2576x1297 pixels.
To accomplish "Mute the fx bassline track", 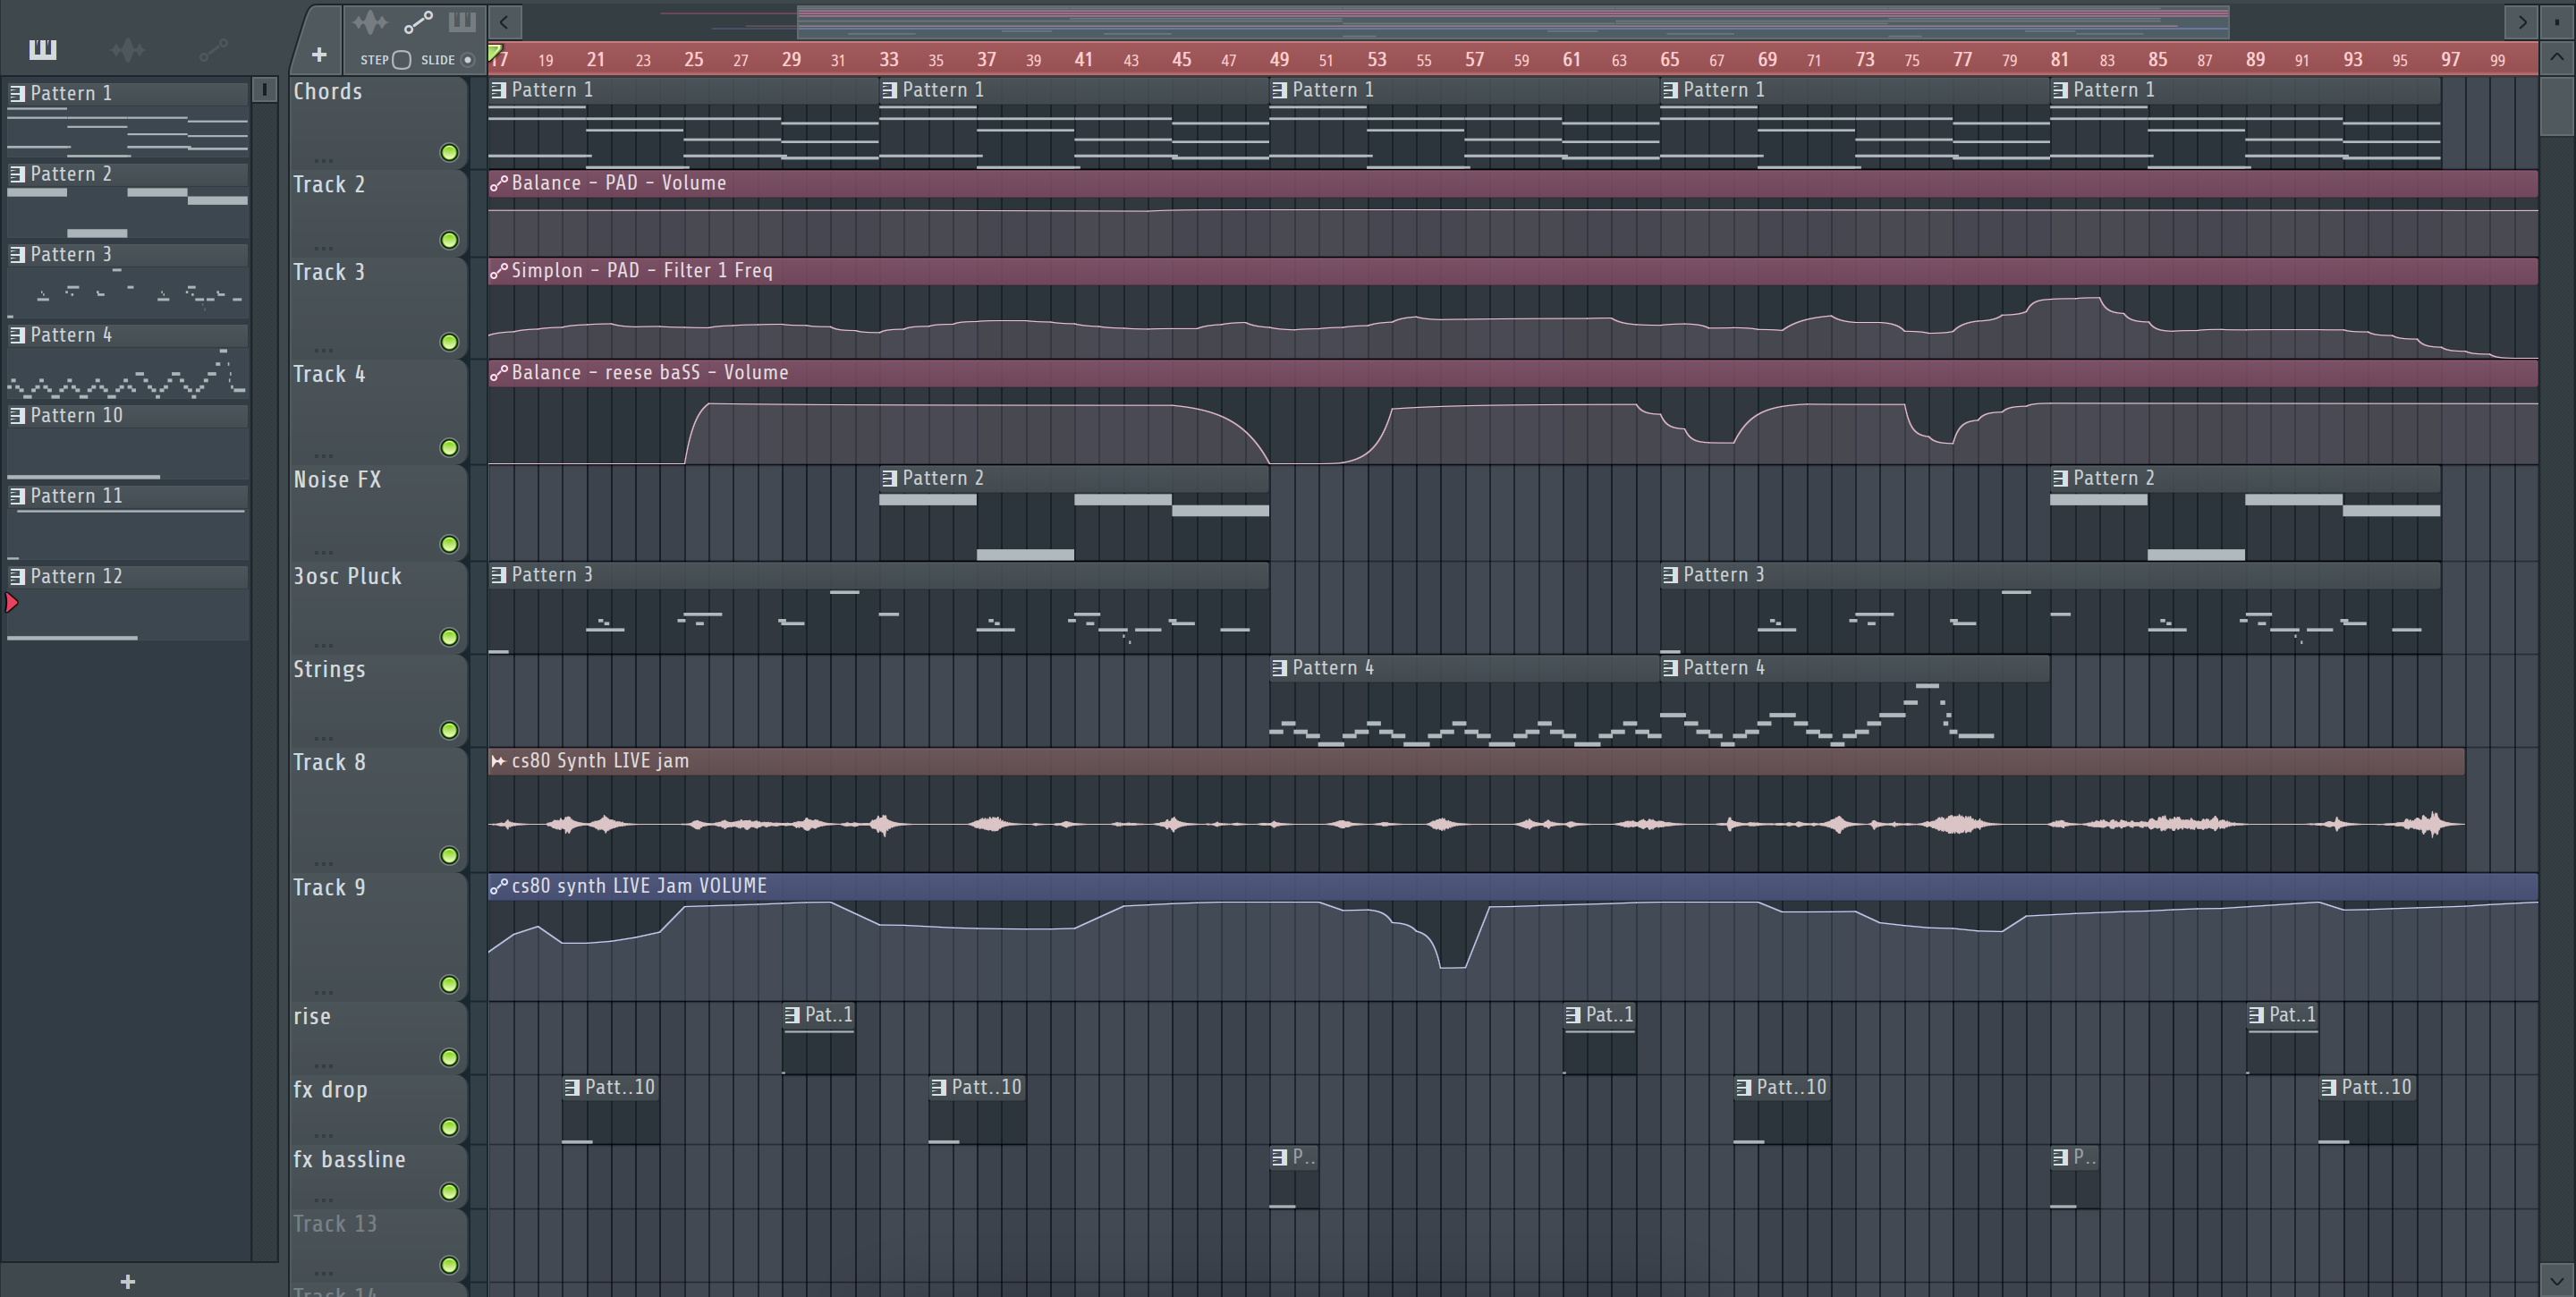I will coord(450,1191).
